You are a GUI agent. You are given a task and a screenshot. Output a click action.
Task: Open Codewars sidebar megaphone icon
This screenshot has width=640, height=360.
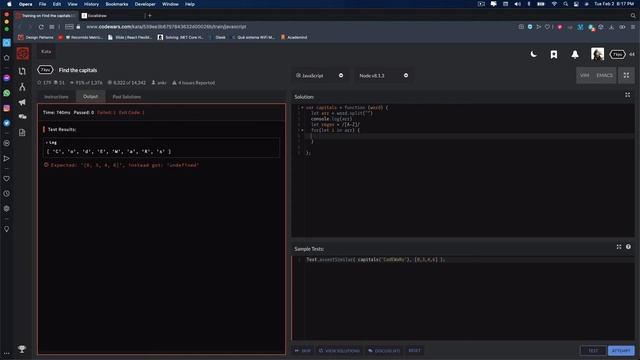22,102
